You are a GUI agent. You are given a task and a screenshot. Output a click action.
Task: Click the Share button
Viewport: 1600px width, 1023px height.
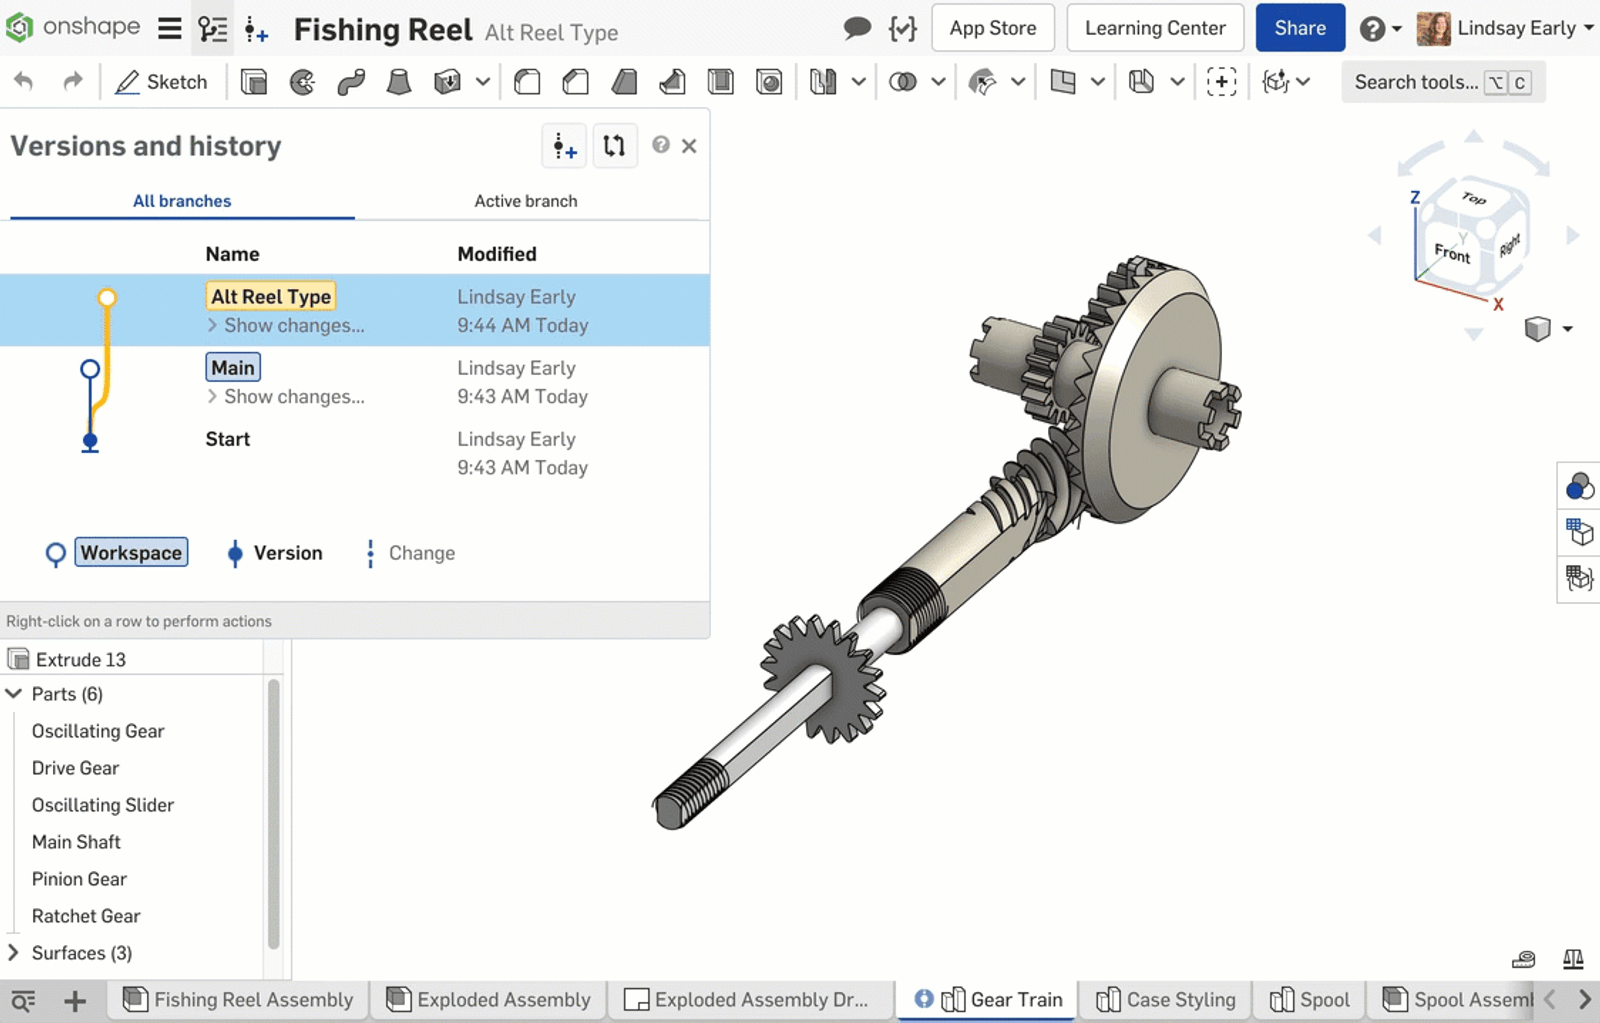tap(1299, 28)
